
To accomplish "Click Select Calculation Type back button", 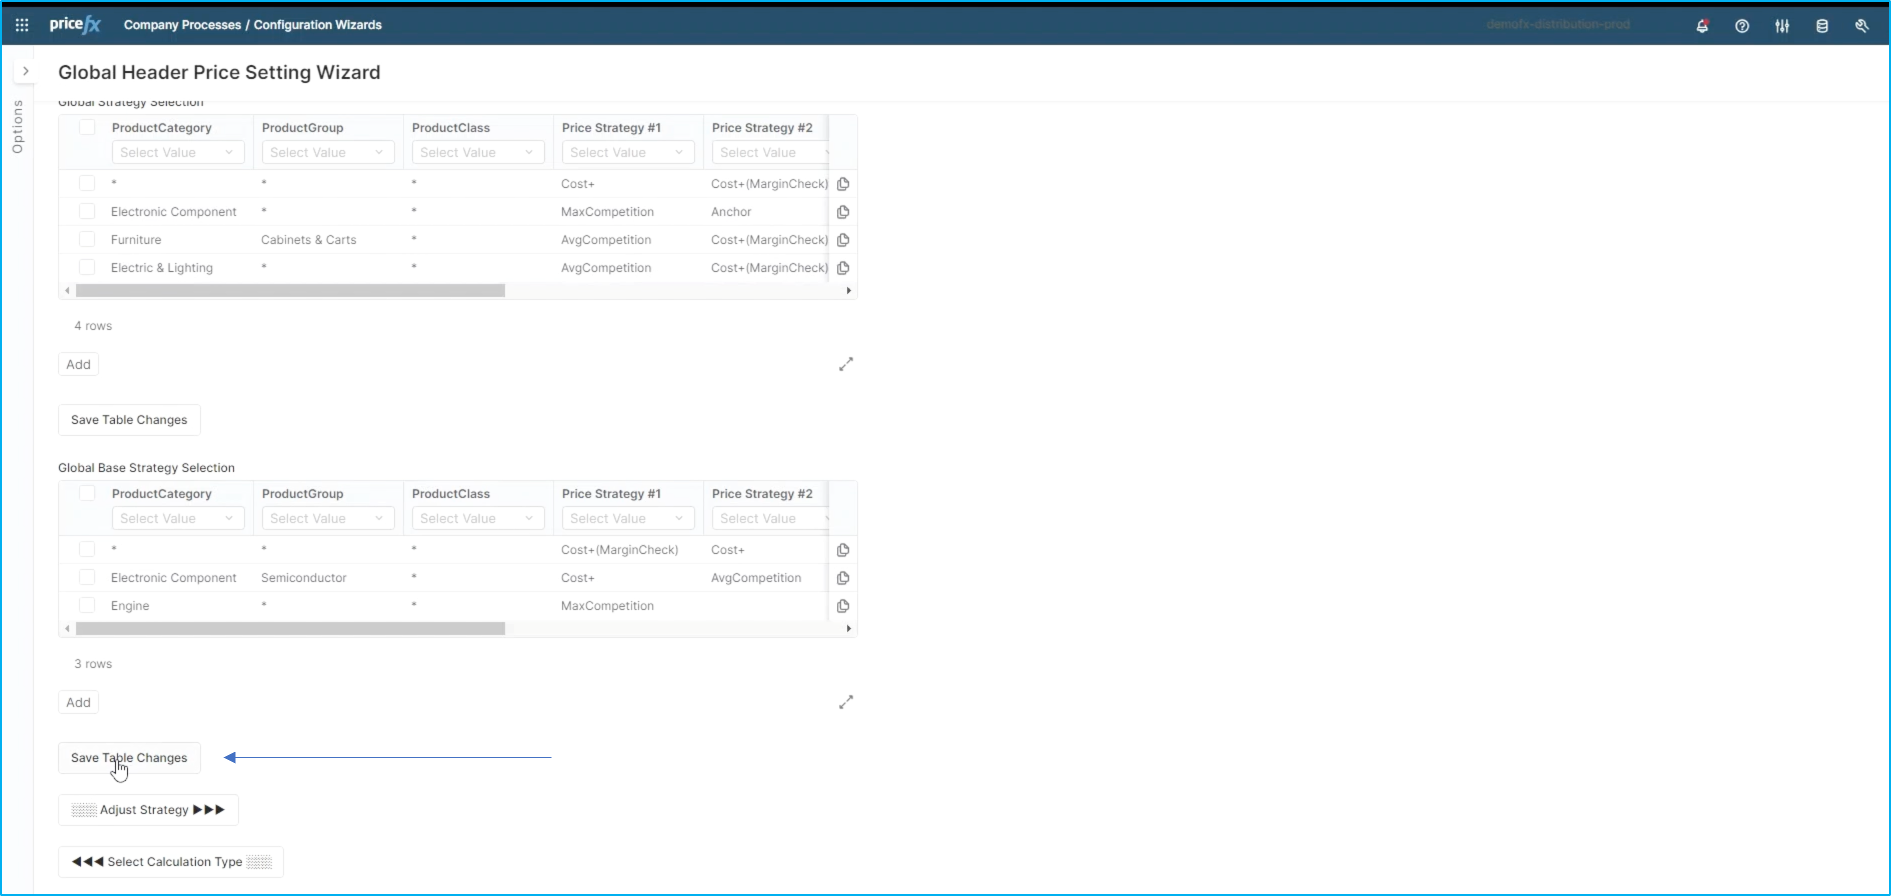I will pos(171,862).
